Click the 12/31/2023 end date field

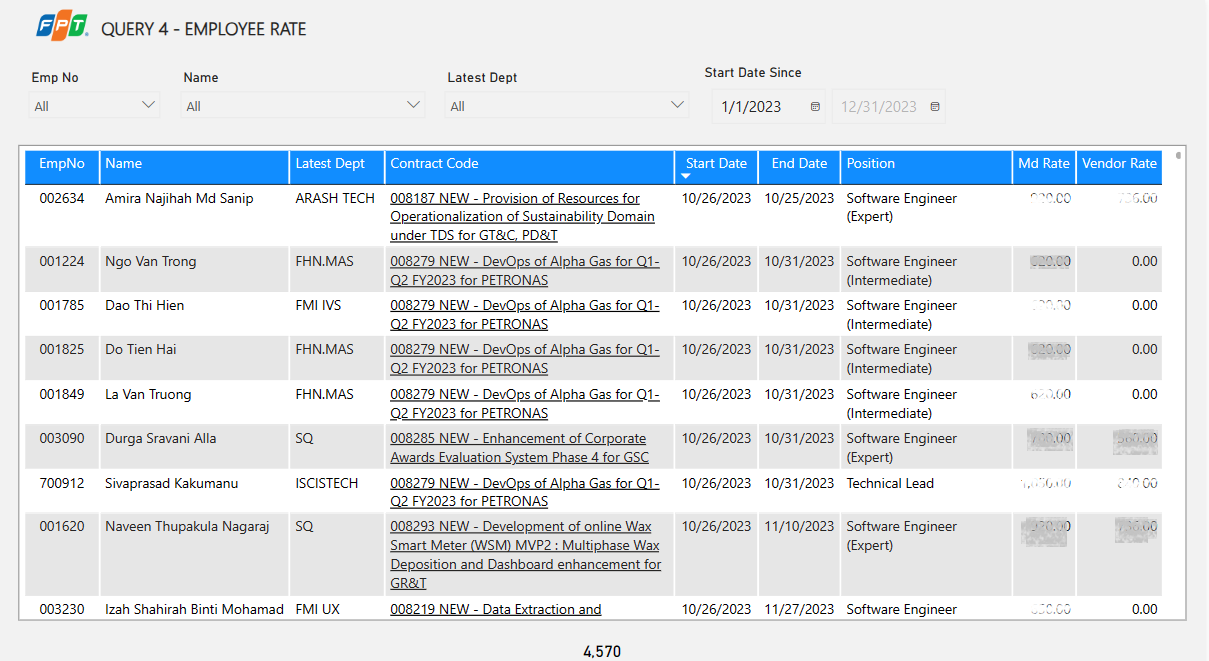[x=878, y=107]
